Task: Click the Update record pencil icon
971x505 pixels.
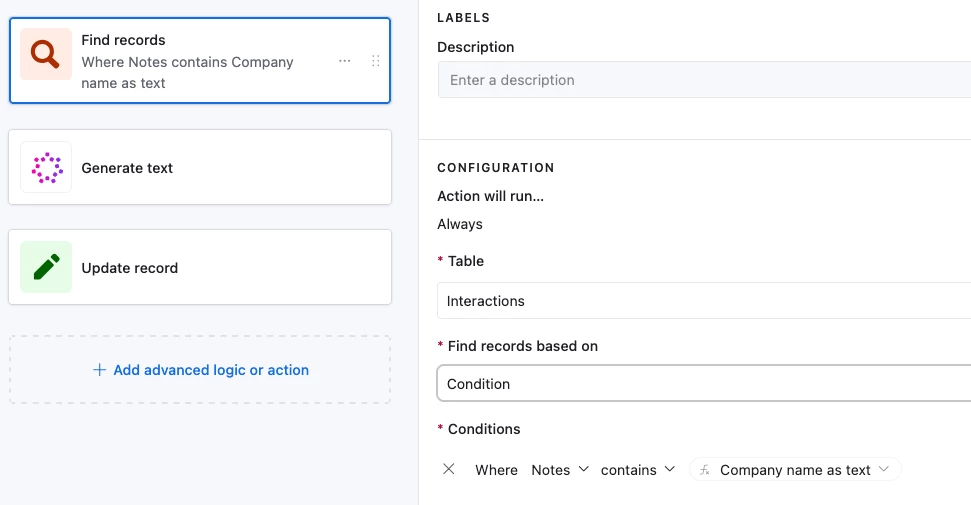Action: tap(46, 267)
